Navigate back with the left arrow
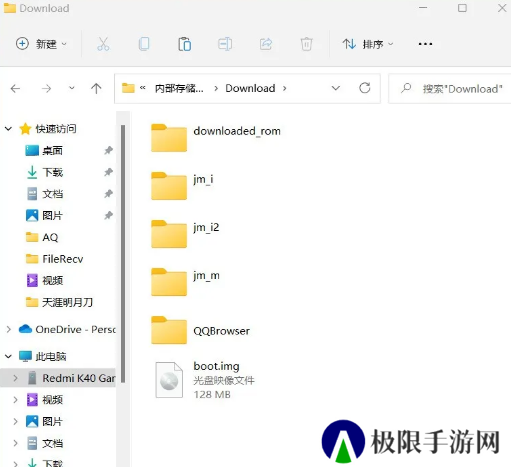Screen dimensions: 511x467 point(15,88)
